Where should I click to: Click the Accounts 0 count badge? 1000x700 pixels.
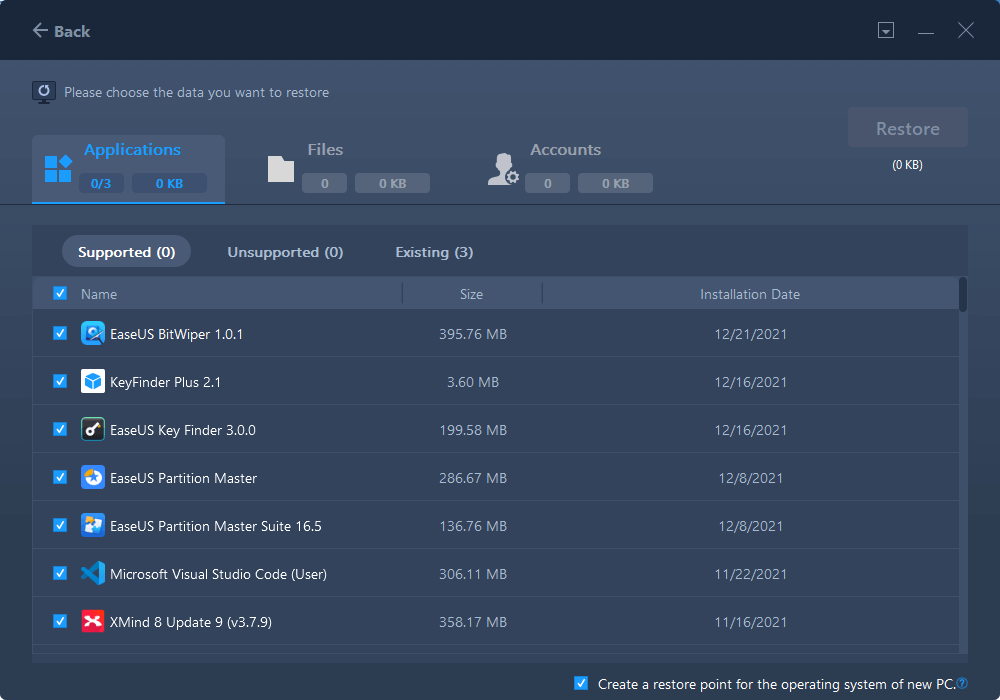[x=547, y=184]
